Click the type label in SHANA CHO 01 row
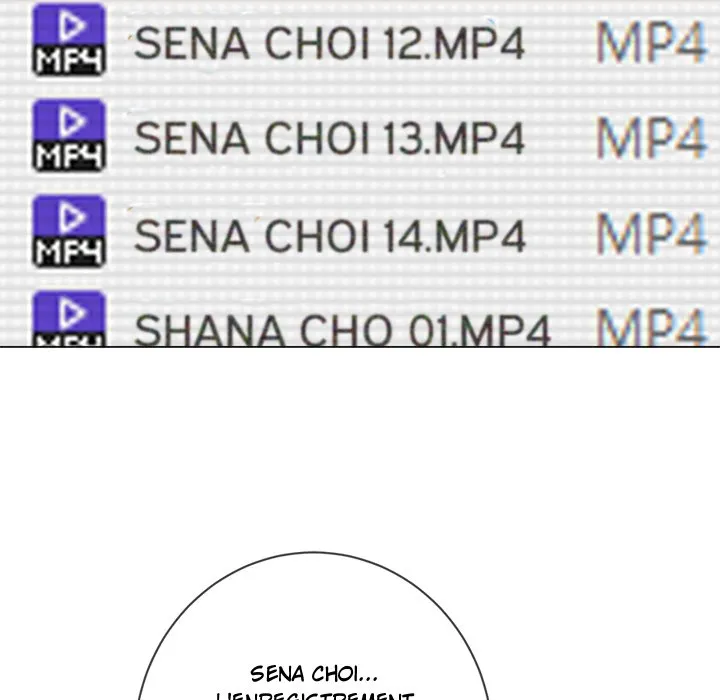This screenshot has height=700, width=720. pos(650,329)
